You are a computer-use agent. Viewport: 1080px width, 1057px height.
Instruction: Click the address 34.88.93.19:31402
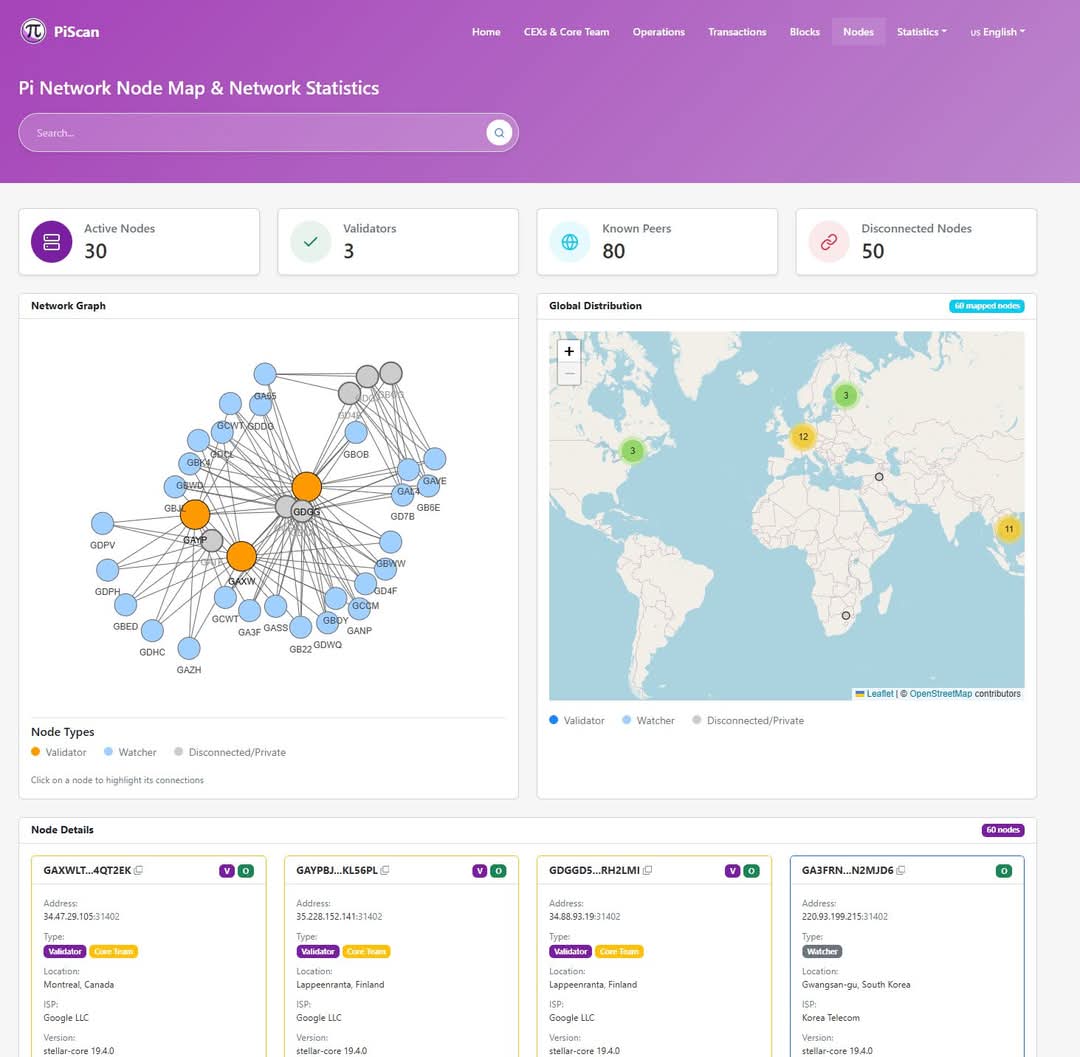point(584,917)
